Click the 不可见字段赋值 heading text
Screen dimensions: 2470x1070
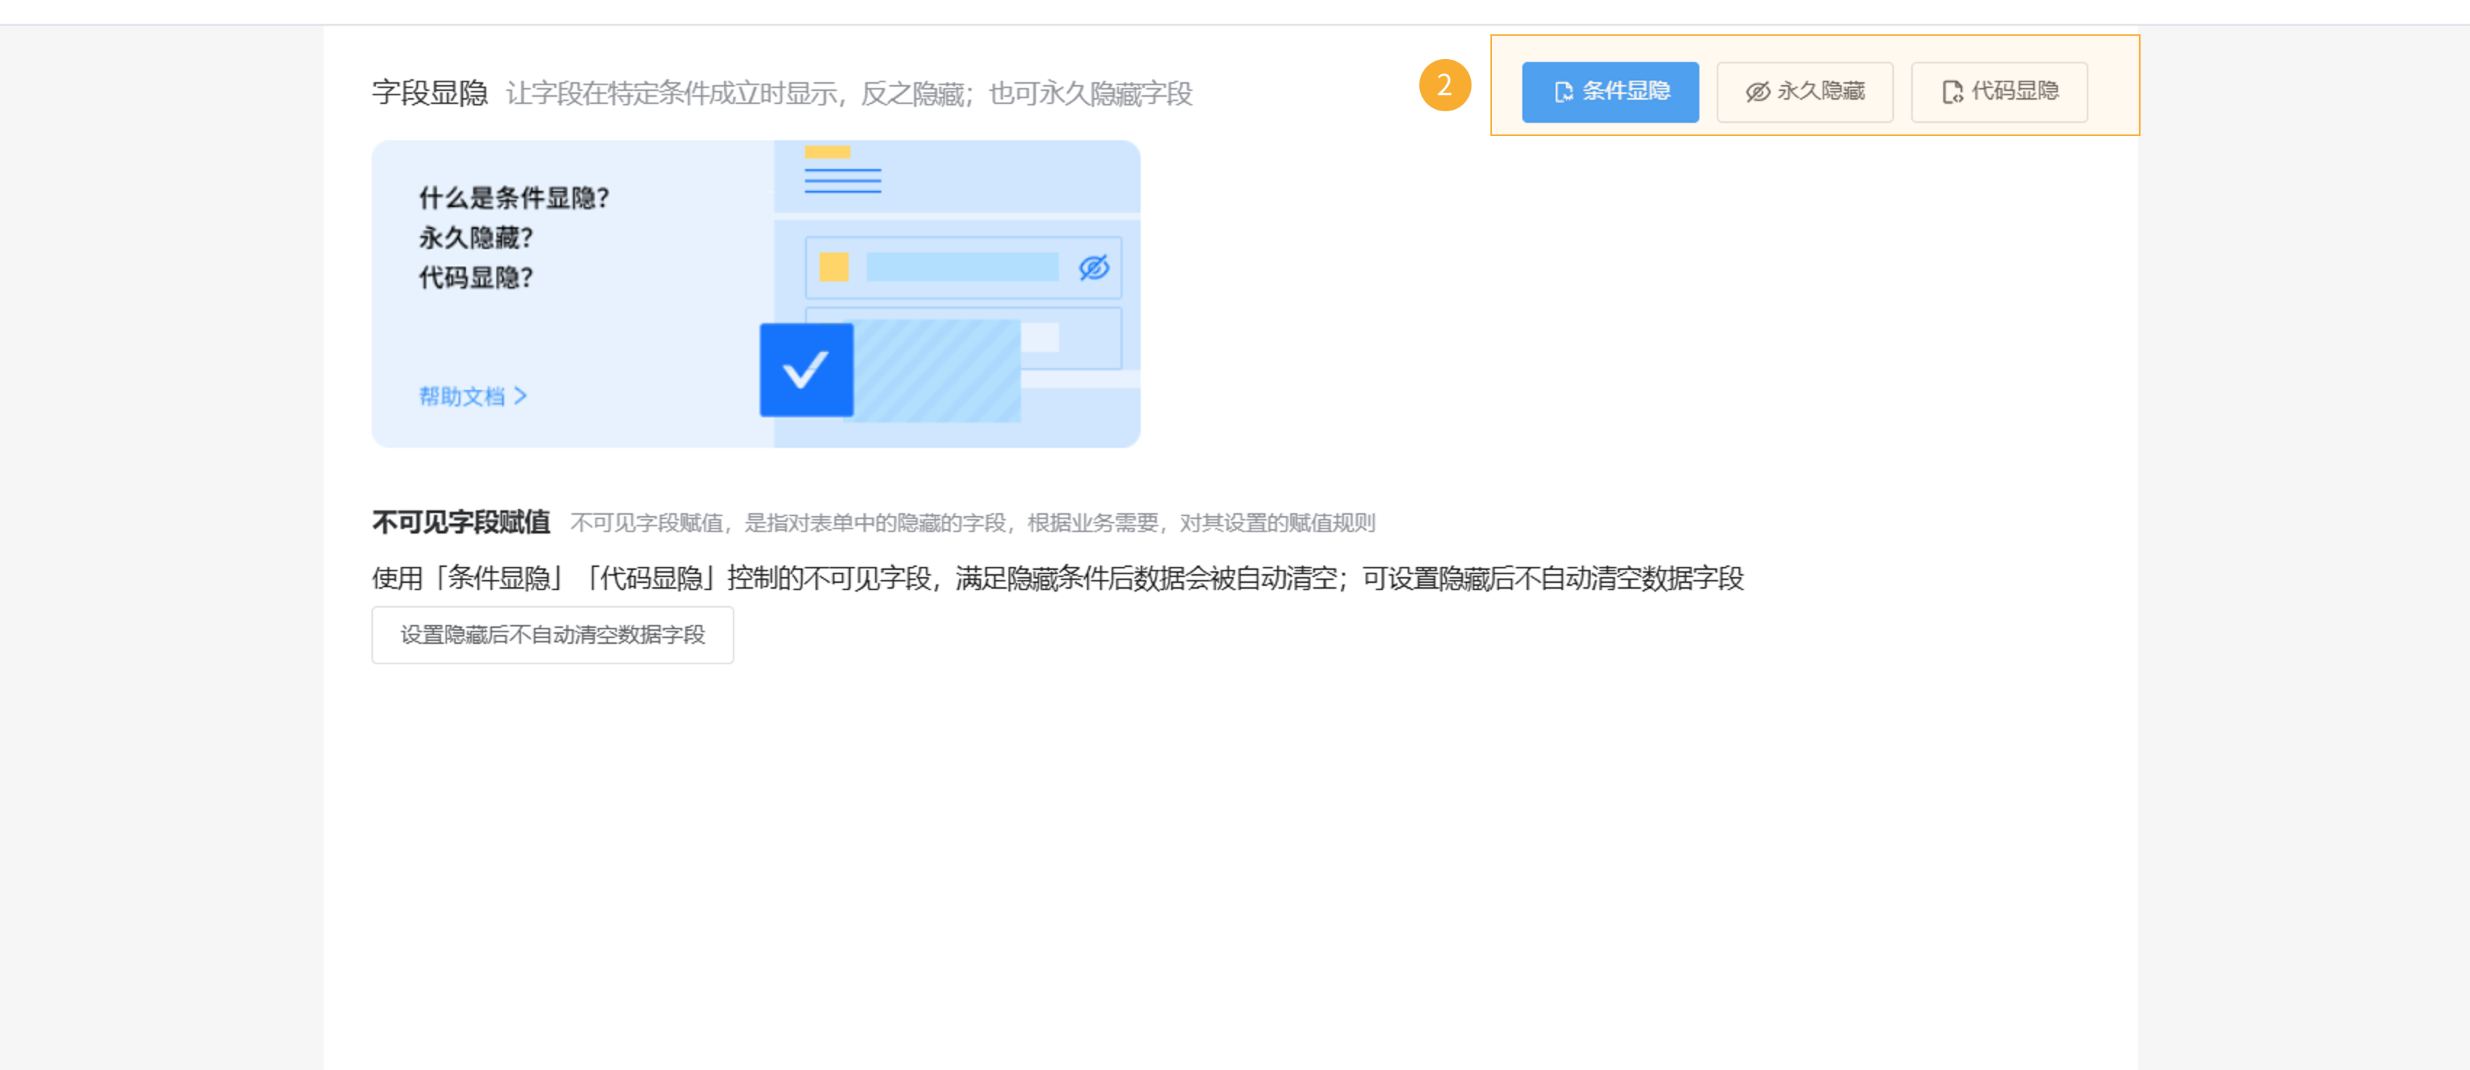tap(461, 522)
